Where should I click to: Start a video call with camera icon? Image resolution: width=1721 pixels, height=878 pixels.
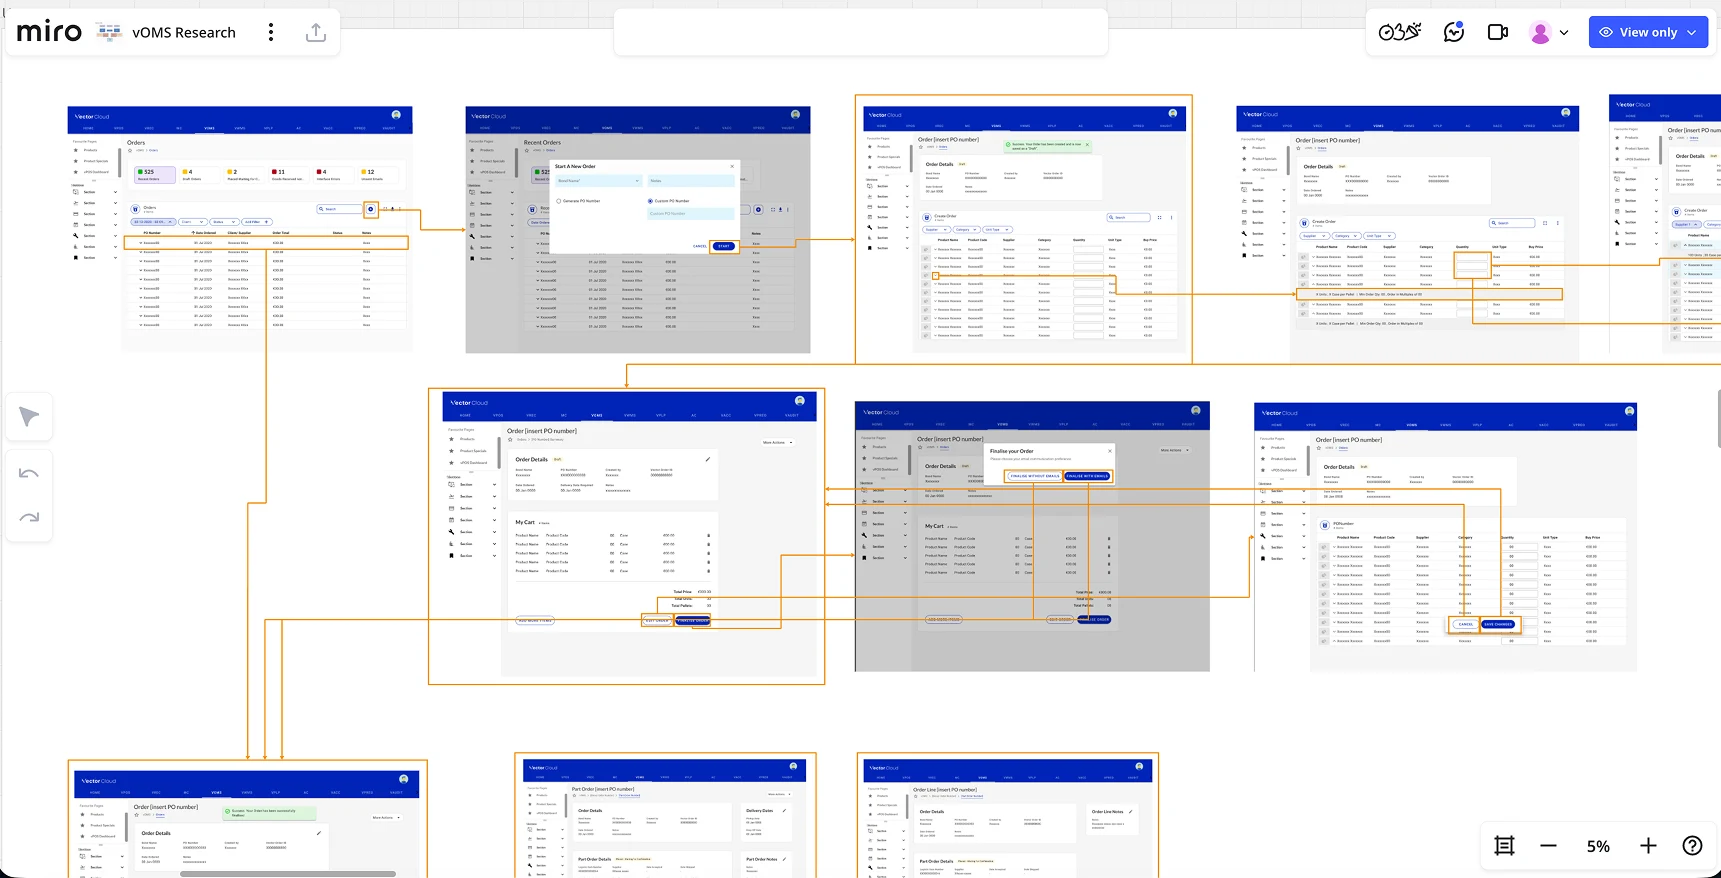tap(1498, 32)
